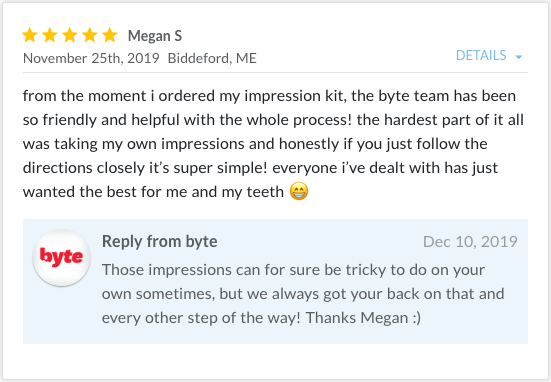The height and width of the screenshot is (382, 551).
Task: Click the phrase 'directions closely it's super simple'
Action: click(145, 168)
